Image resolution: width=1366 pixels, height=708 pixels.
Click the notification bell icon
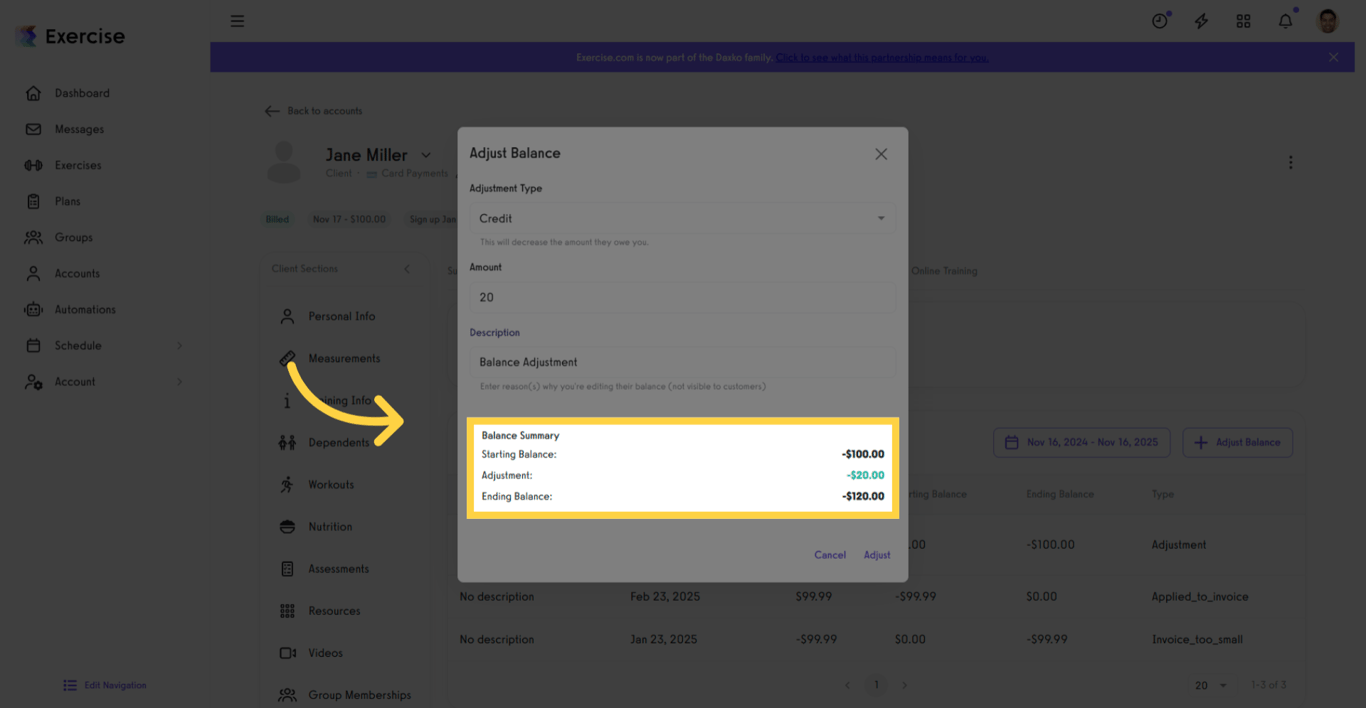pyautogui.click(x=1285, y=20)
